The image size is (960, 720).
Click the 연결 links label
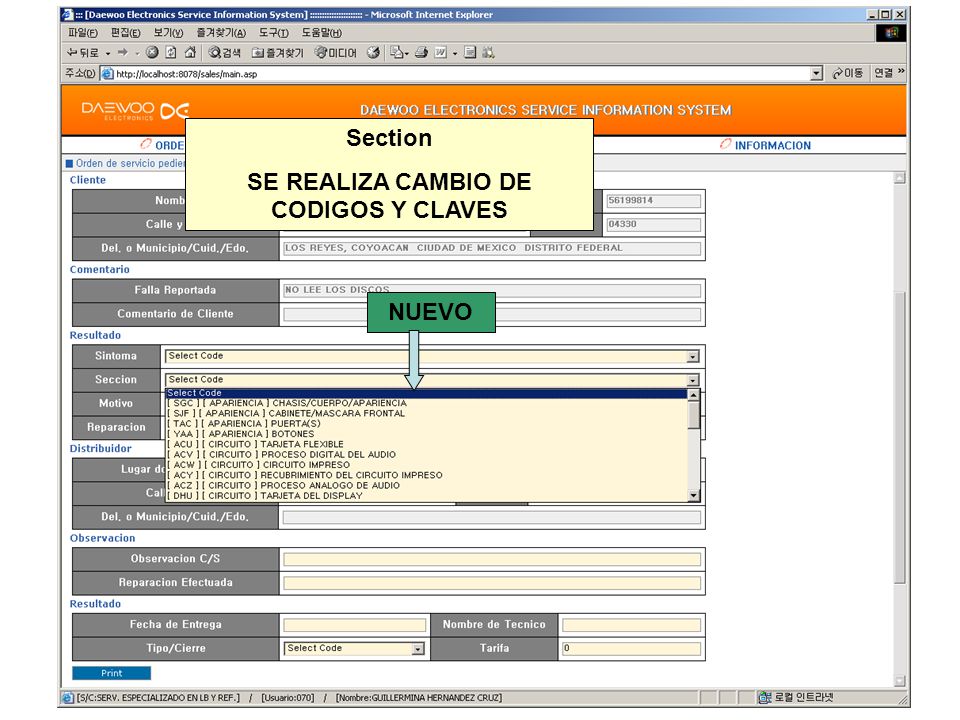click(883, 73)
